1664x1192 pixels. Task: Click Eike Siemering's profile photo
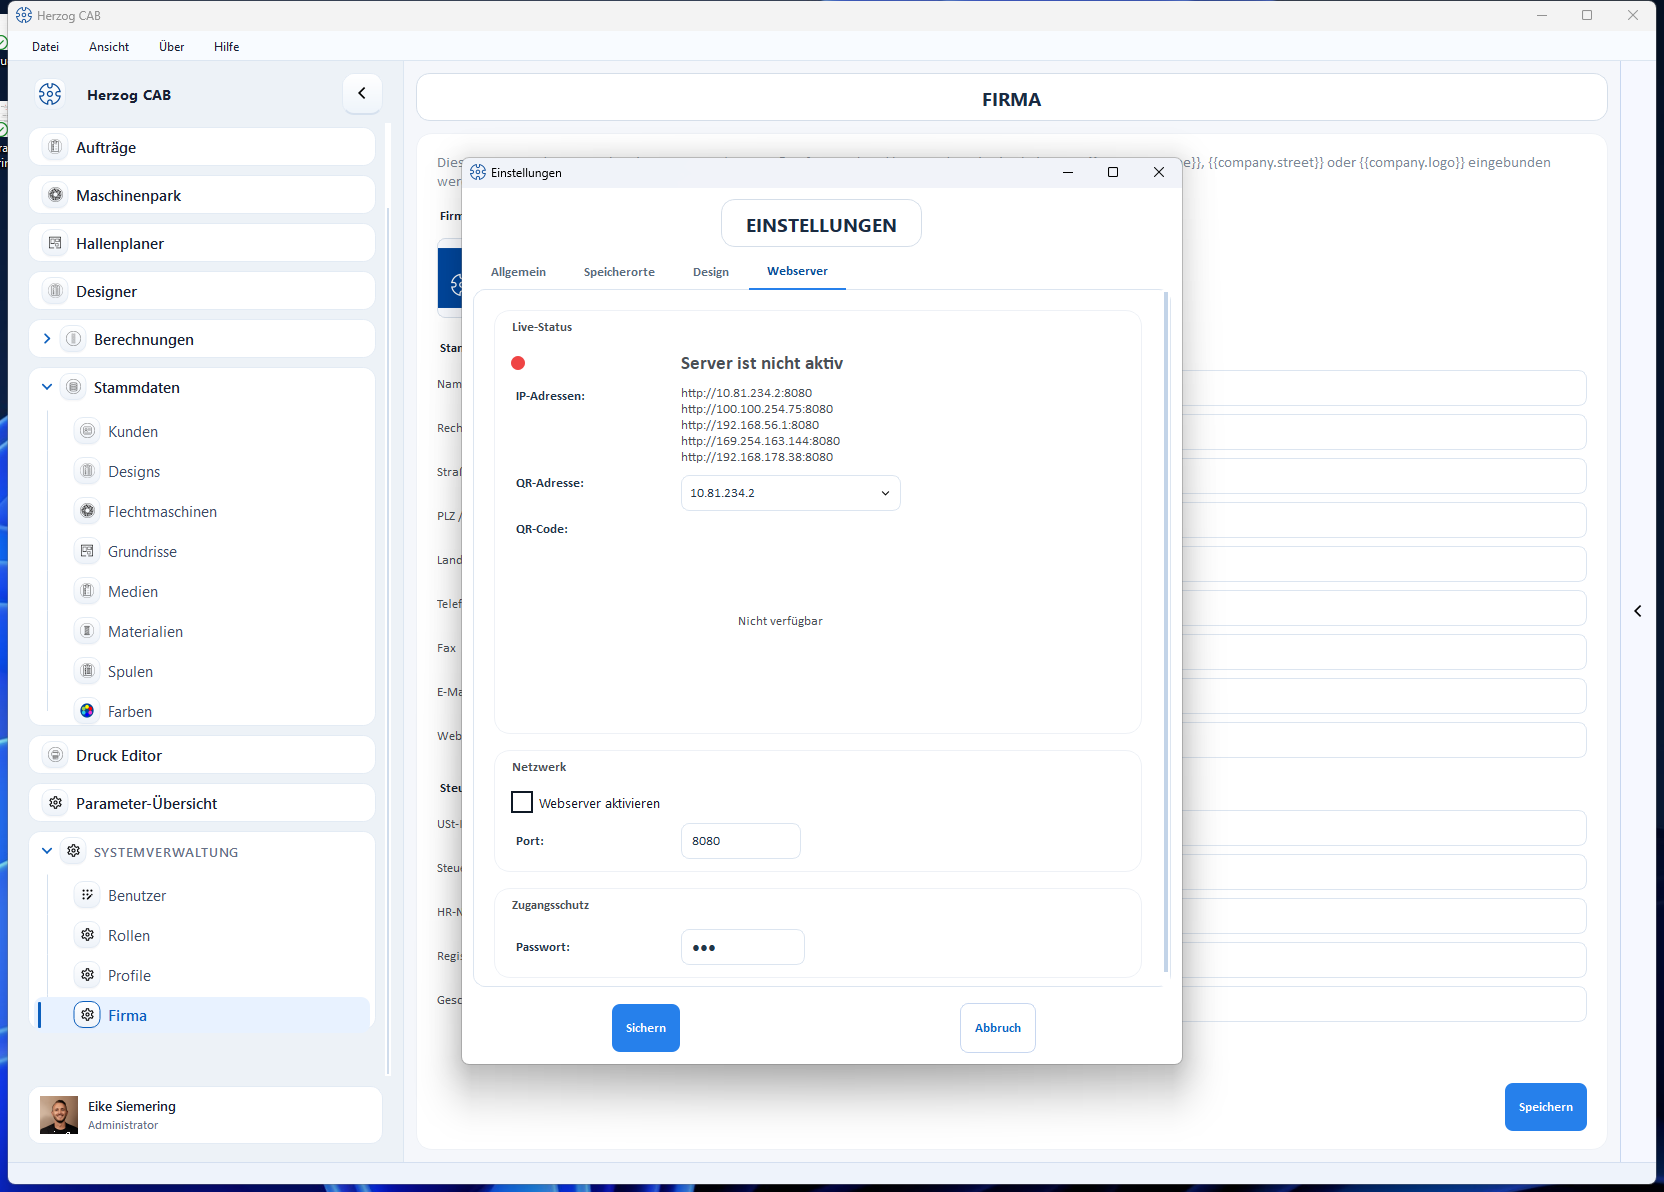(59, 1115)
